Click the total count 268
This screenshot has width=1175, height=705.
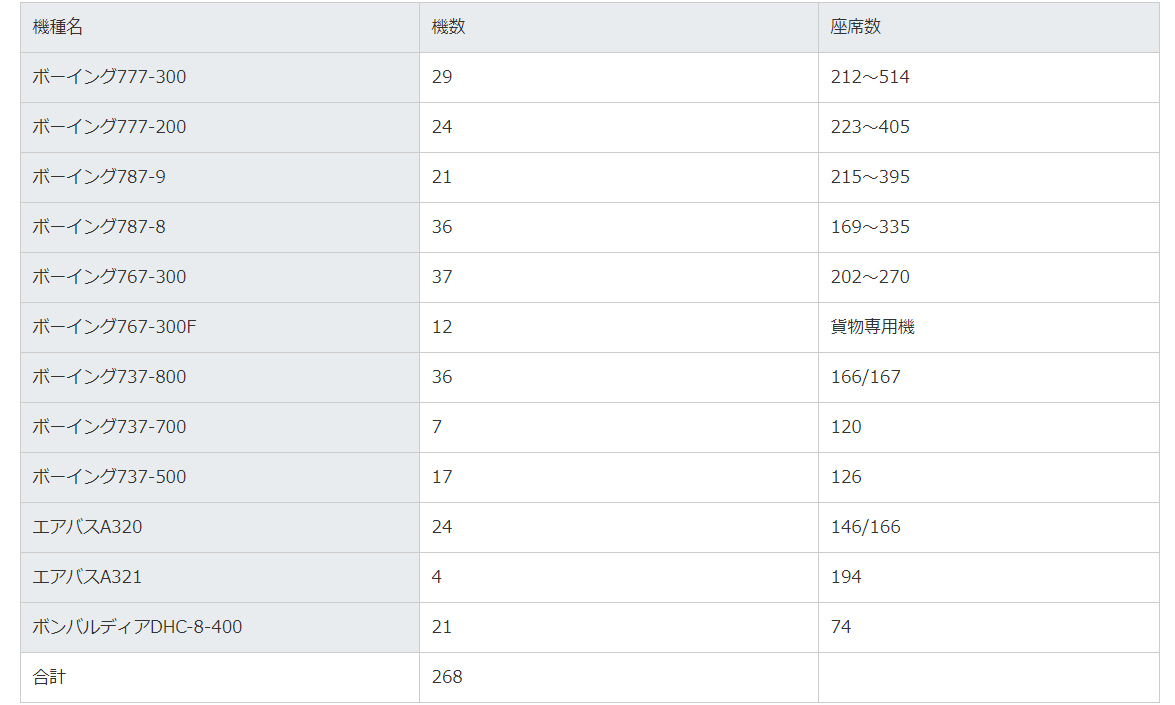click(447, 677)
